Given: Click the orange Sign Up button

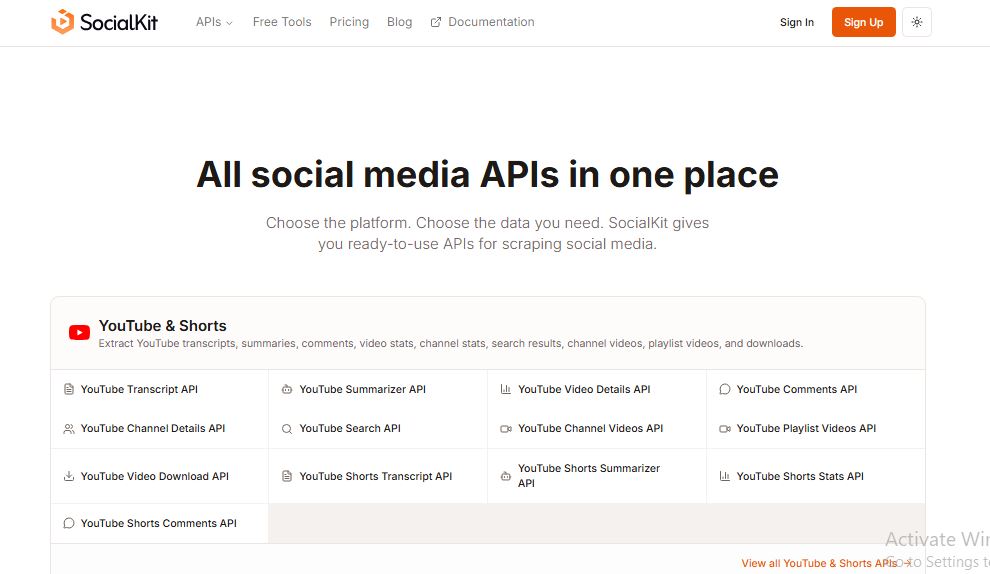Looking at the screenshot, I should 863,22.
